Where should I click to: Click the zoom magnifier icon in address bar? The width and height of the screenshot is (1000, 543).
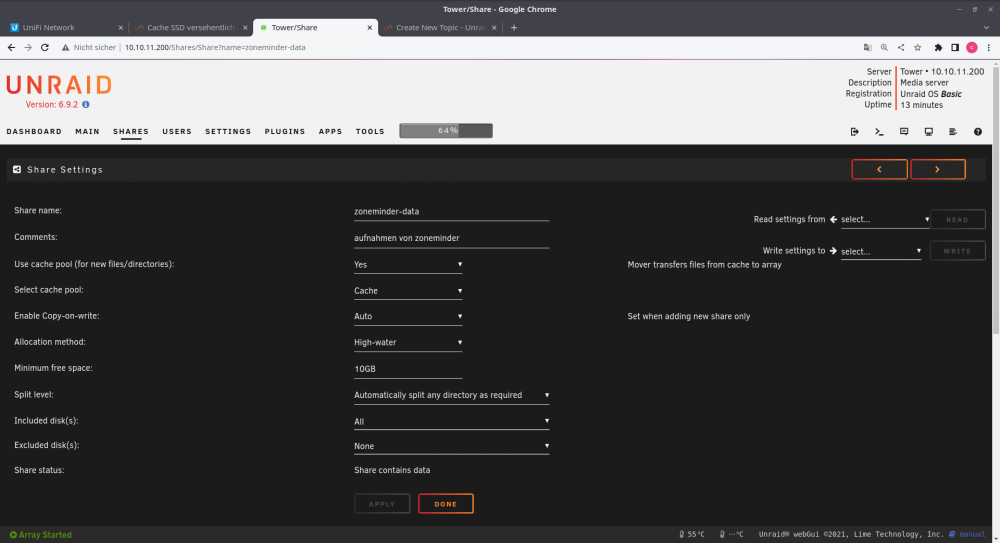[884, 47]
